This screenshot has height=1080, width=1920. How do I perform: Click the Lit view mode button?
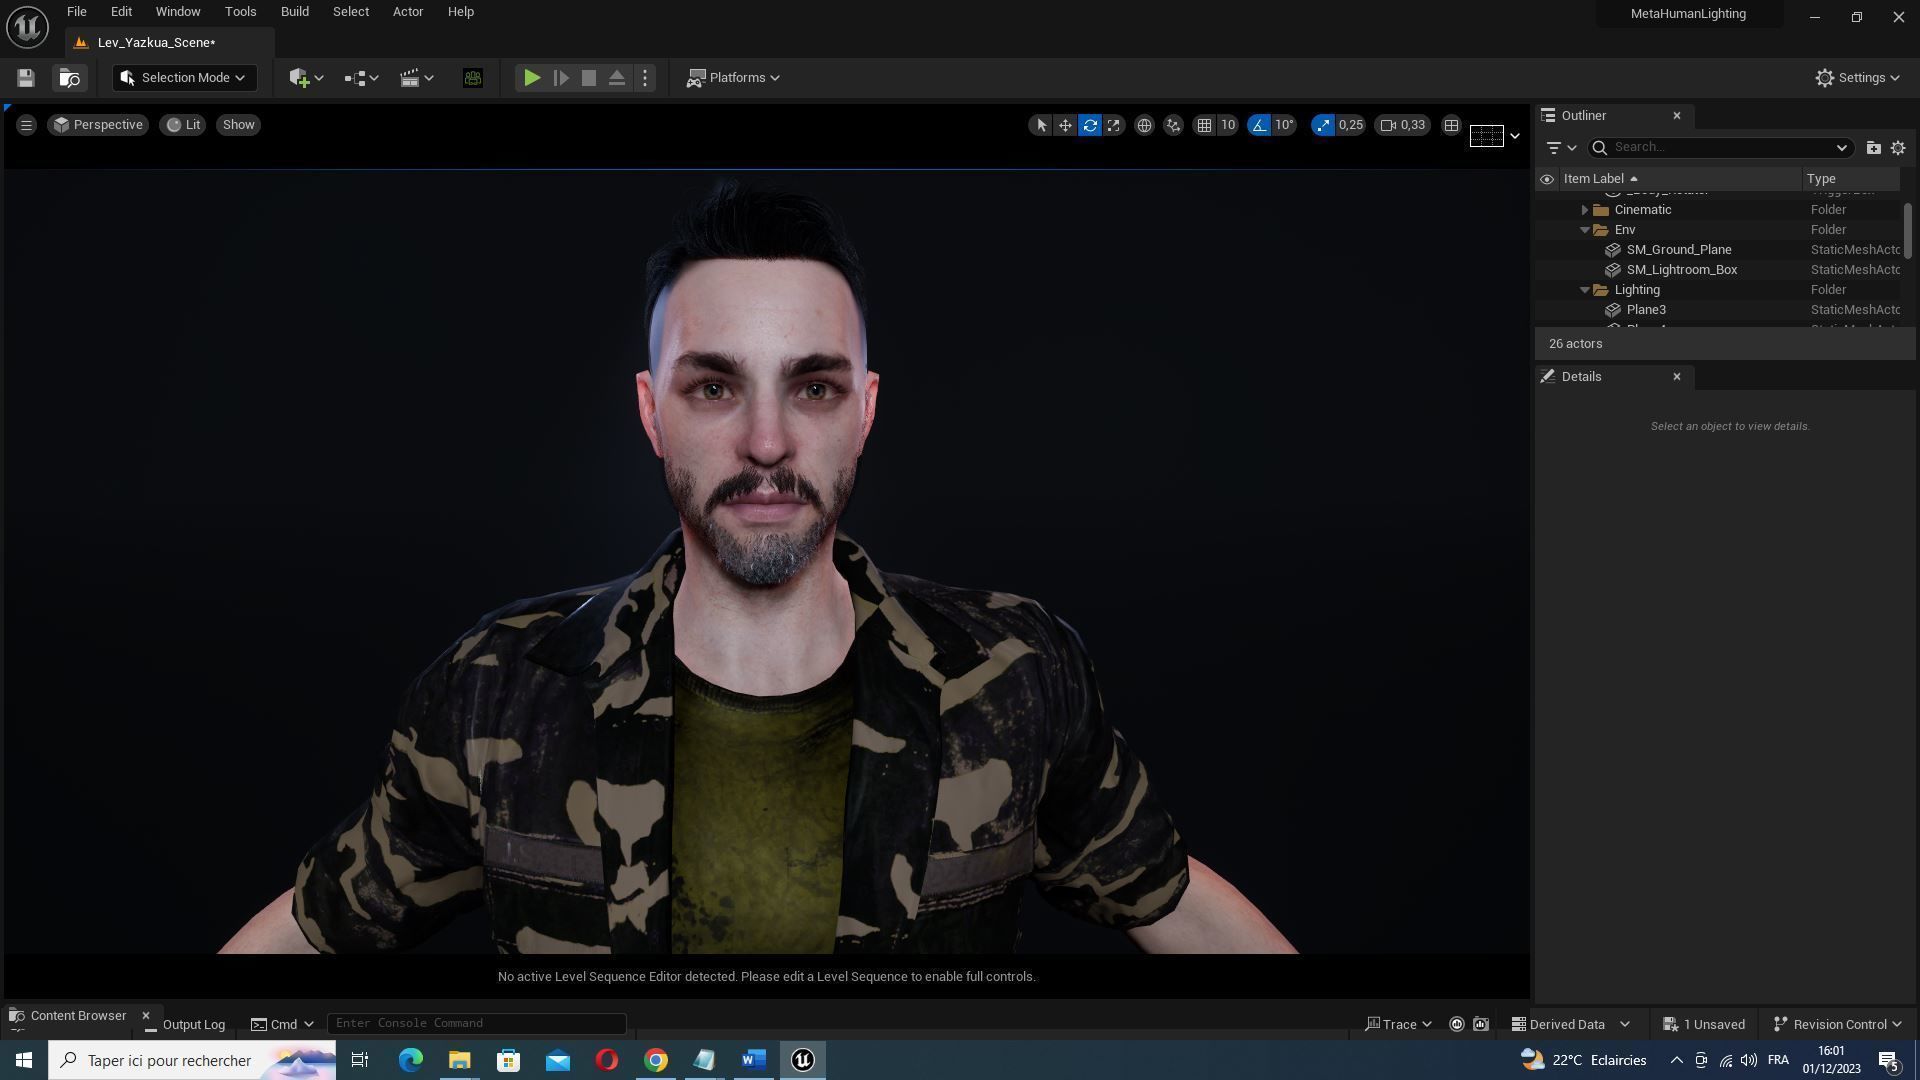(x=183, y=125)
